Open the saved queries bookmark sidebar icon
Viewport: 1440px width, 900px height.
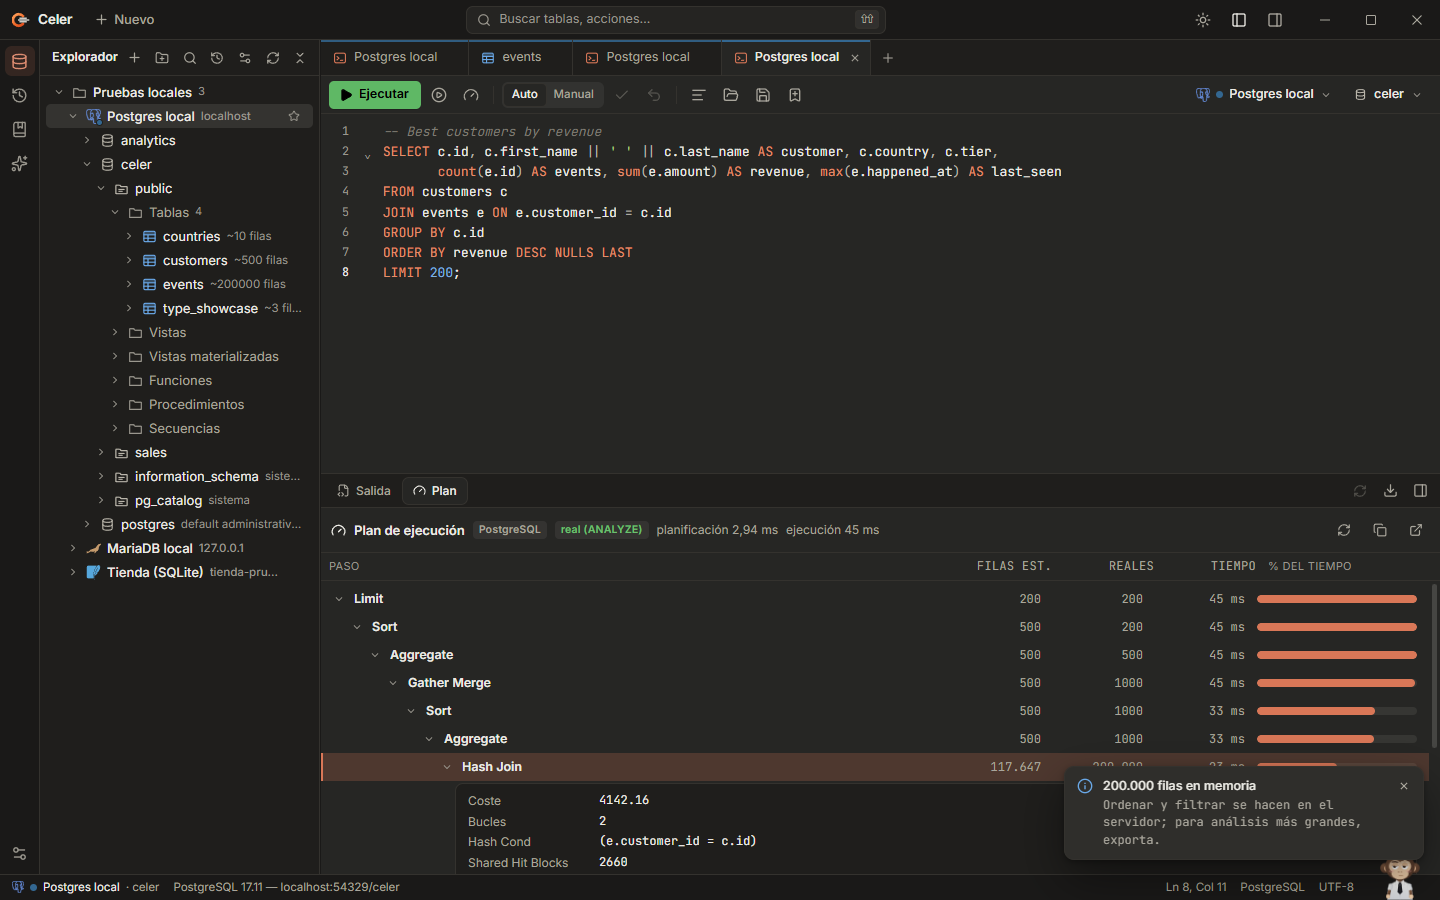click(x=19, y=130)
